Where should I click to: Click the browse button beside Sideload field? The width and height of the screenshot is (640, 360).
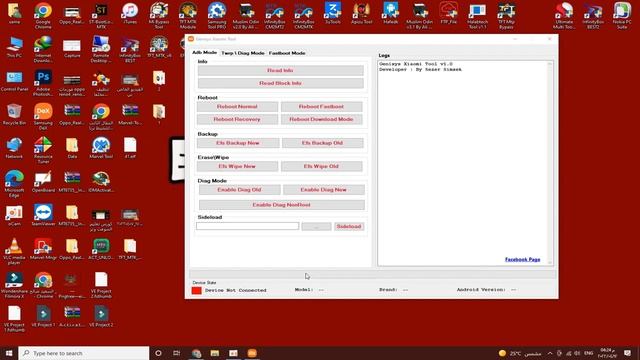click(x=316, y=227)
